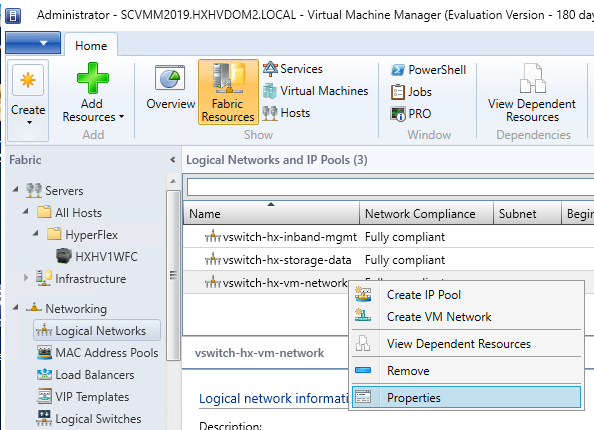Image resolution: width=594 pixels, height=430 pixels.
Task: Sort by Network Compliance column header
Action: 426,213
